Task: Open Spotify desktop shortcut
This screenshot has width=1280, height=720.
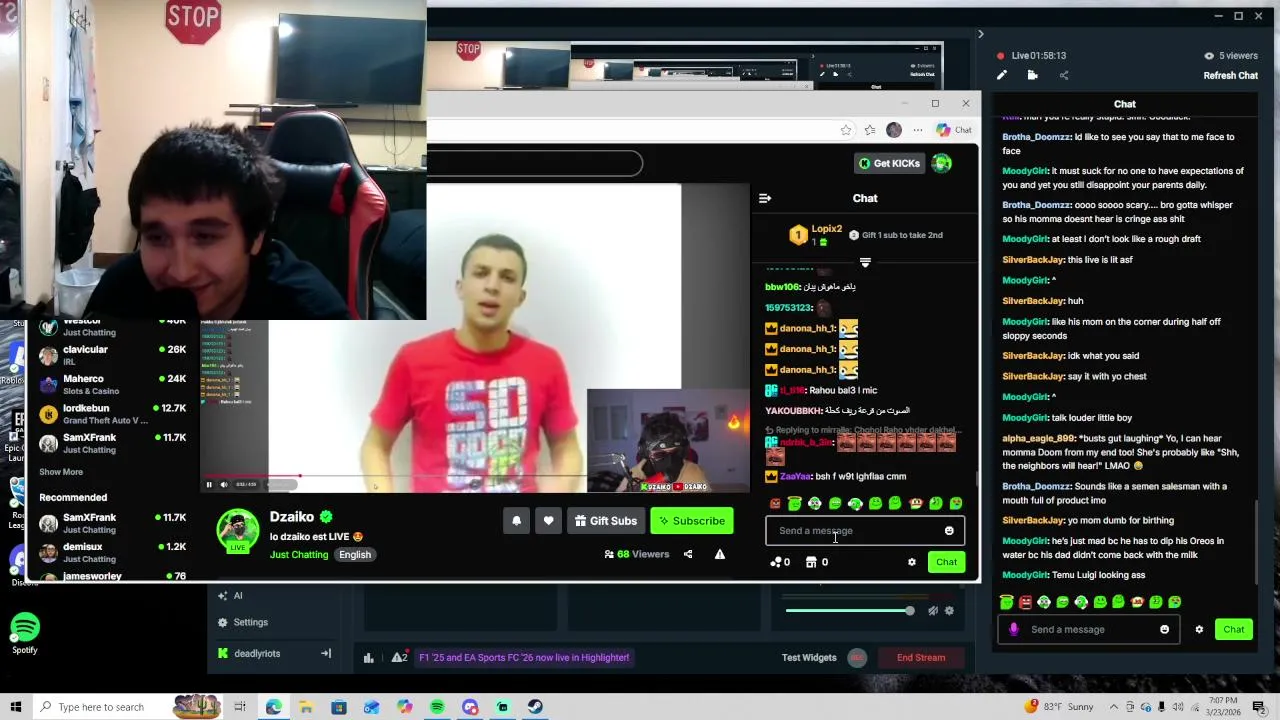Action: point(25,633)
